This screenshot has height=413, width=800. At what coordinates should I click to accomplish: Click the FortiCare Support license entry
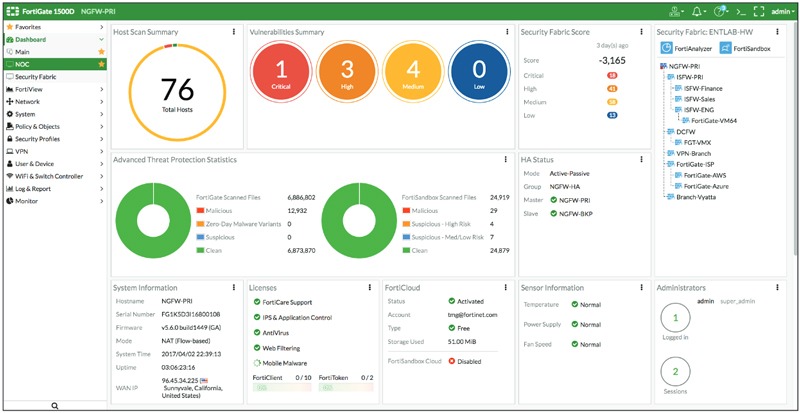coord(283,302)
